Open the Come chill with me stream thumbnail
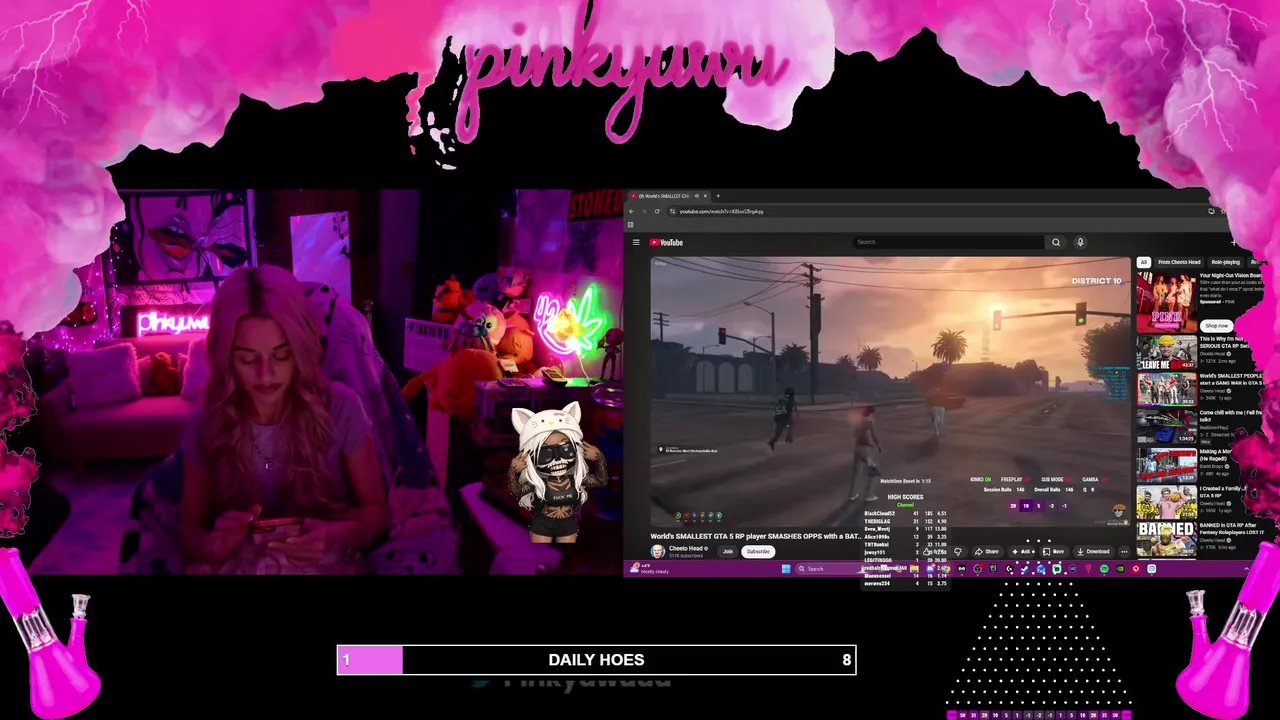The height and width of the screenshot is (720, 1280). pos(1167,427)
